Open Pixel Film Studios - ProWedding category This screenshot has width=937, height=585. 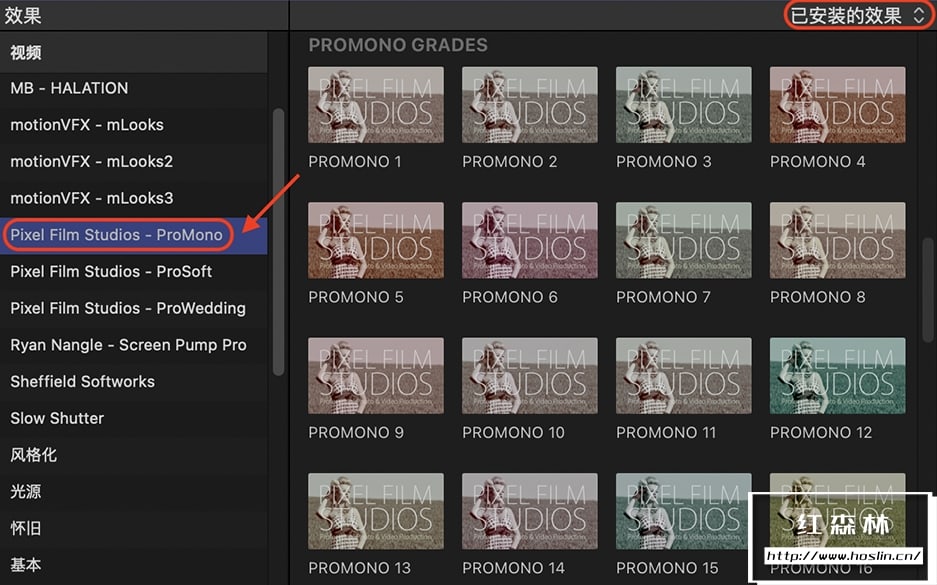point(134,308)
